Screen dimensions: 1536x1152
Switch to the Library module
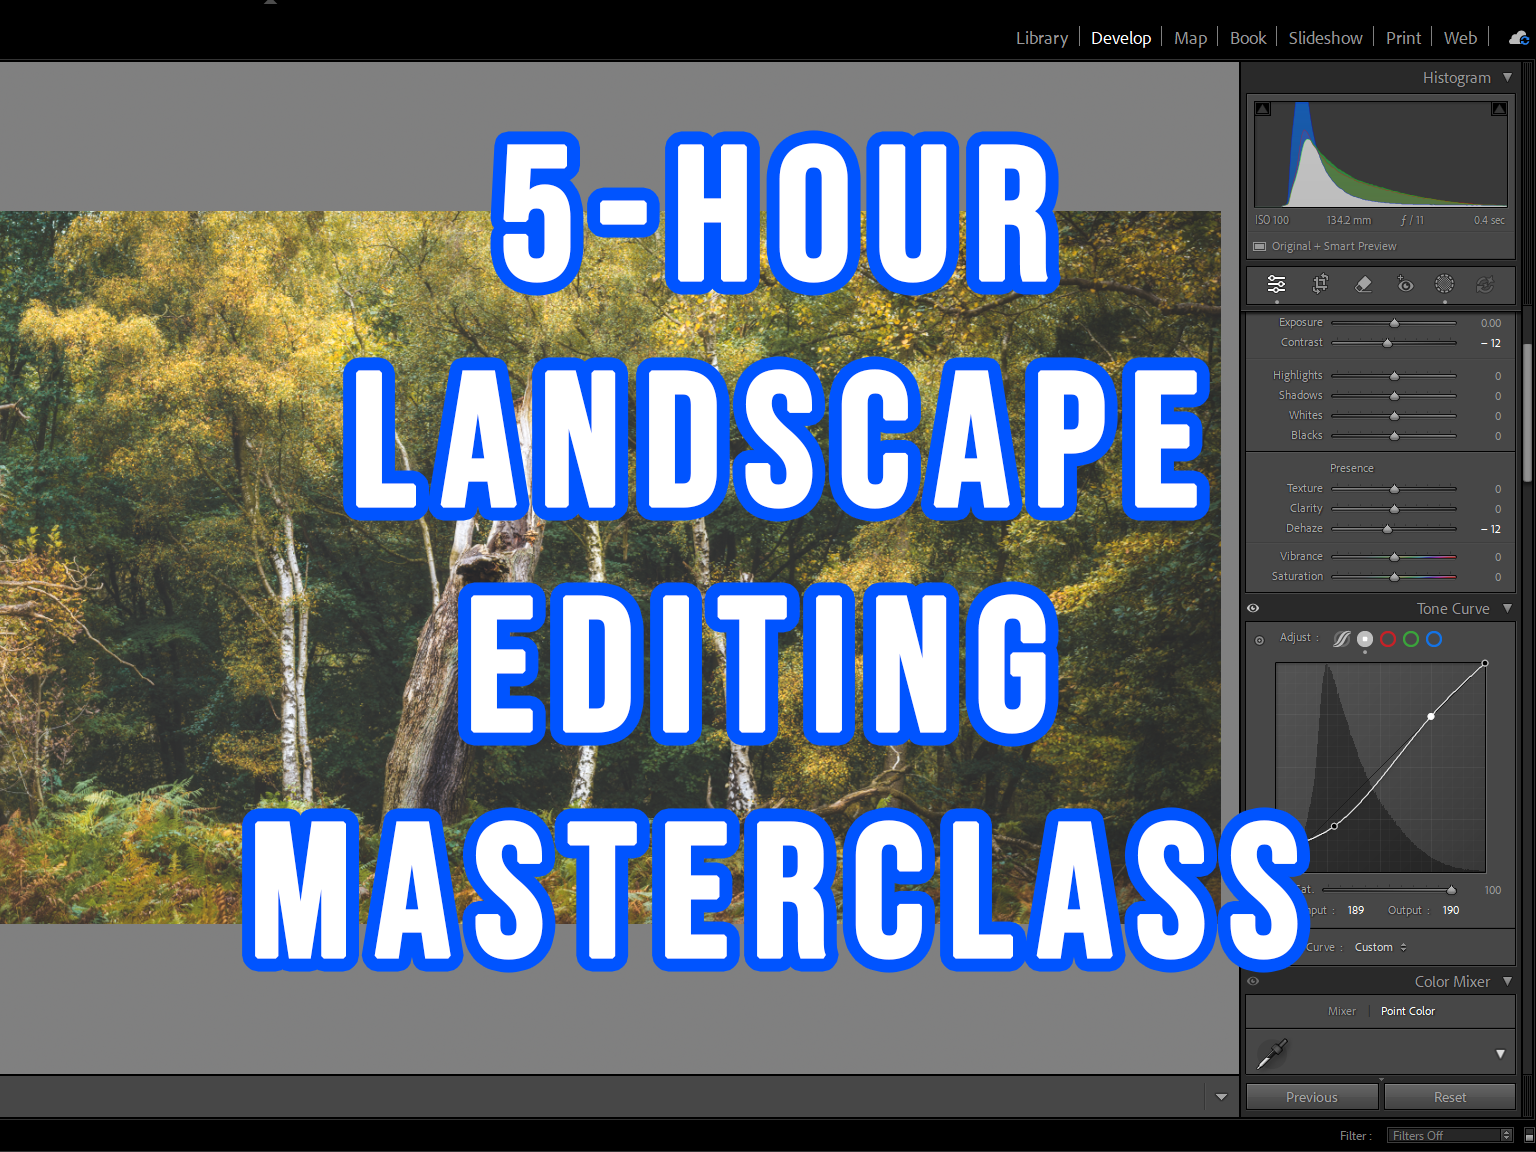point(1041,38)
